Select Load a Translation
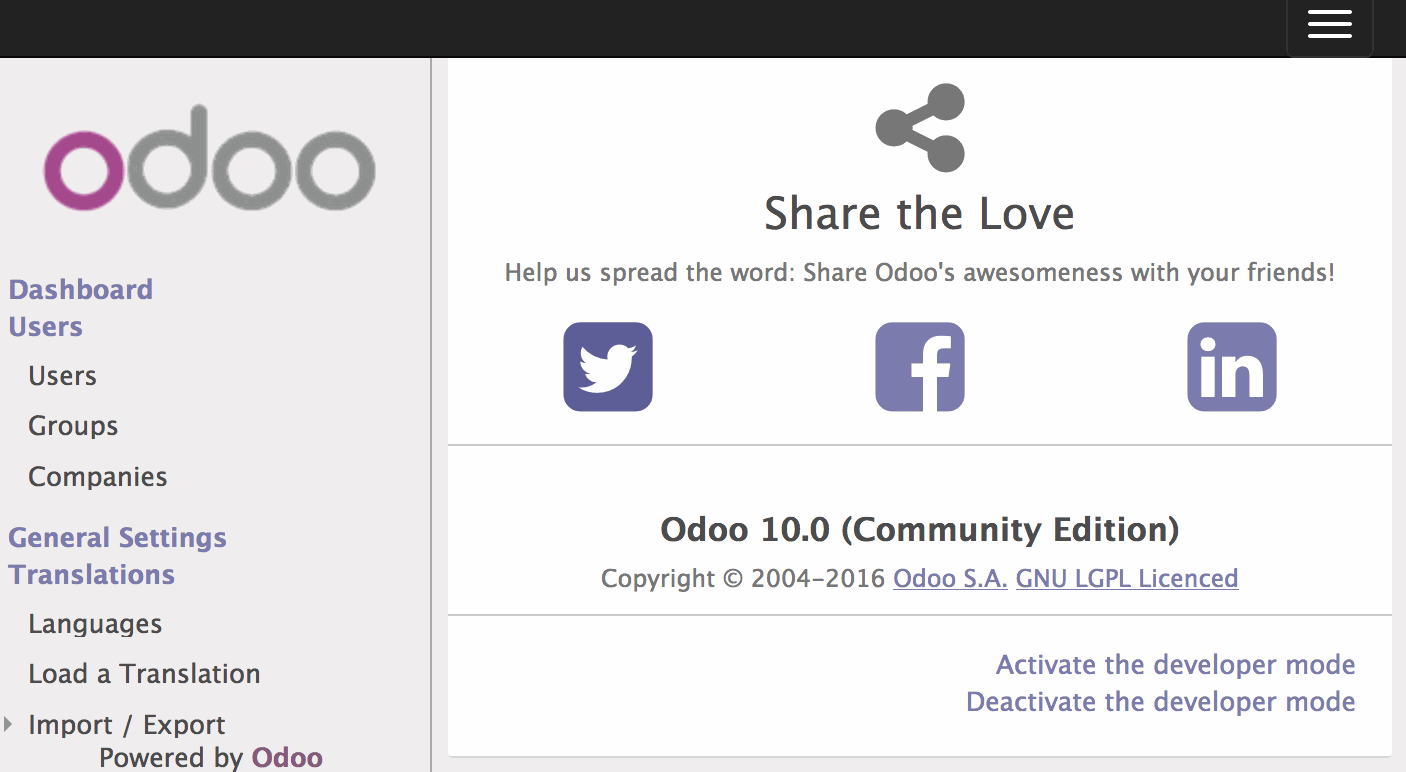The image size is (1406, 772). tap(144, 674)
